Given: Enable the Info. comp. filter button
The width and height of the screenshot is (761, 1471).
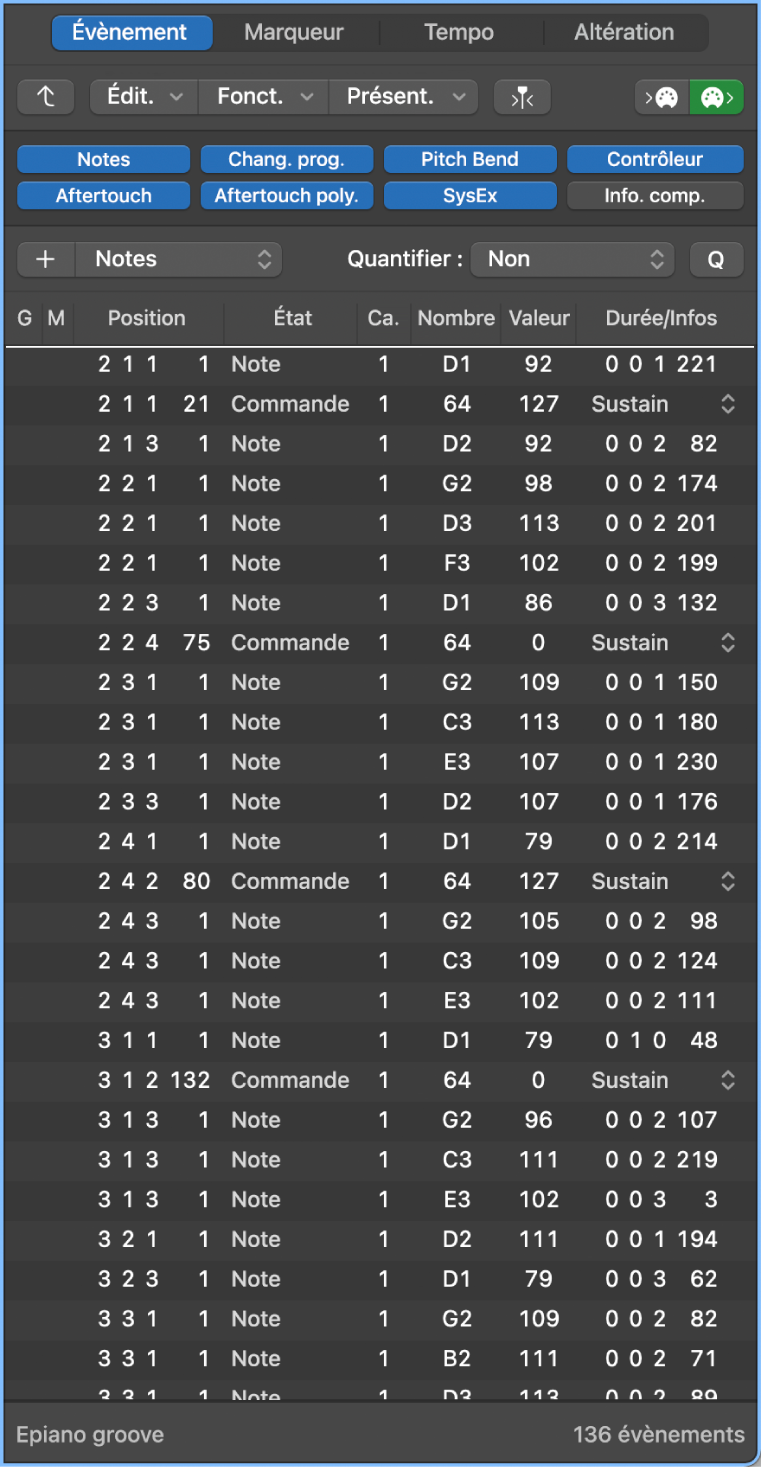Looking at the screenshot, I should 655,196.
